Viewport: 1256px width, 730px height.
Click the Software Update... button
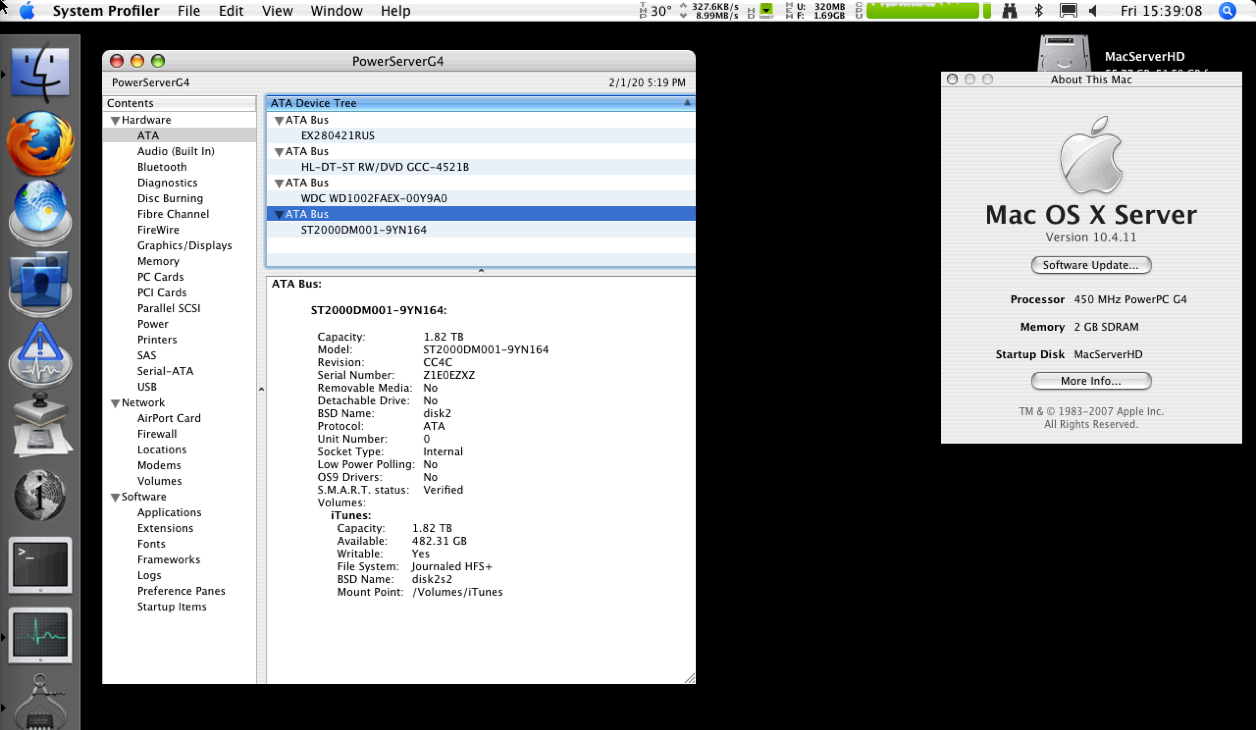point(1091,265)
